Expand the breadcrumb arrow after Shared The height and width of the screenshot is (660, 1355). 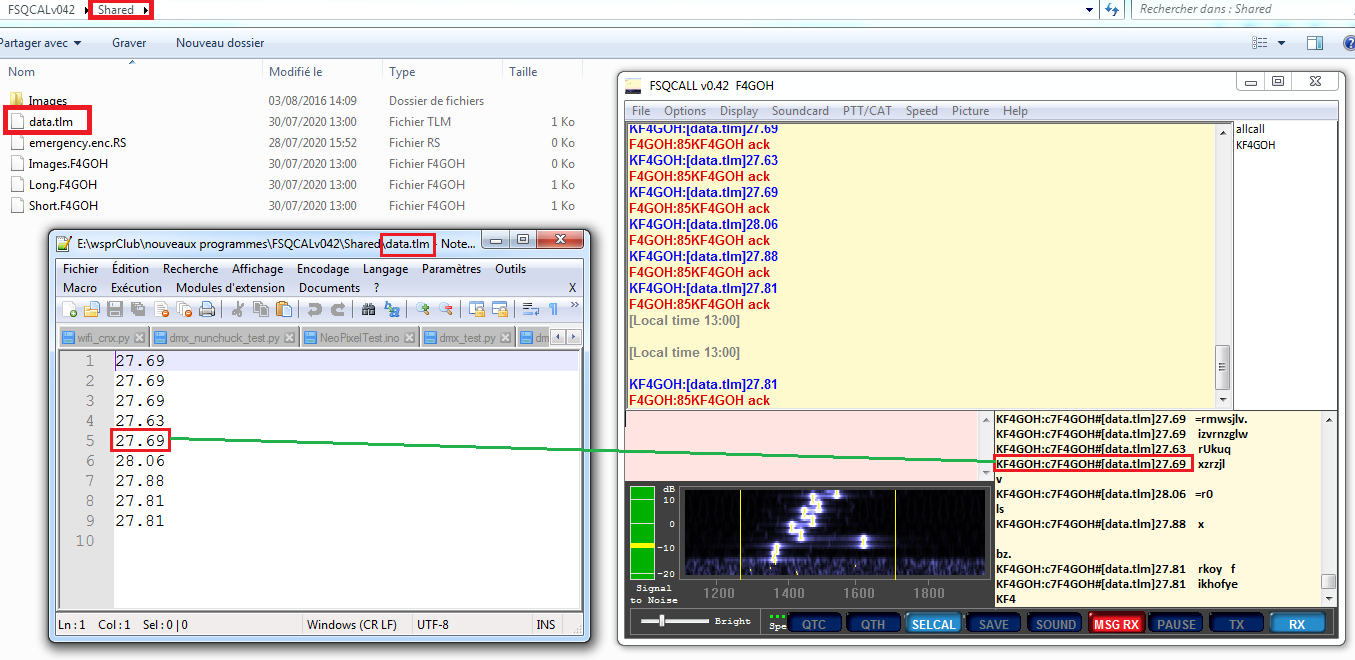click(147, 10)
